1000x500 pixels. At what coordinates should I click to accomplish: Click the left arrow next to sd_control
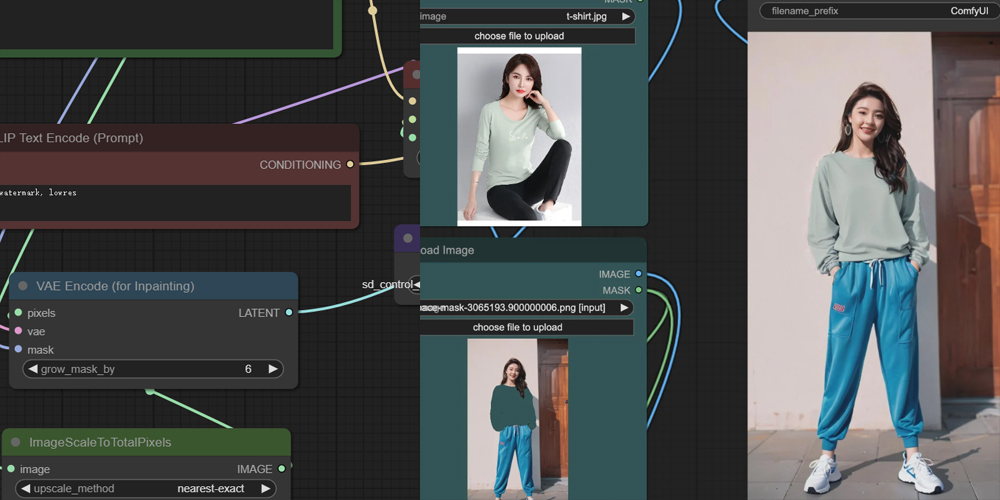[x=416, y=284]
